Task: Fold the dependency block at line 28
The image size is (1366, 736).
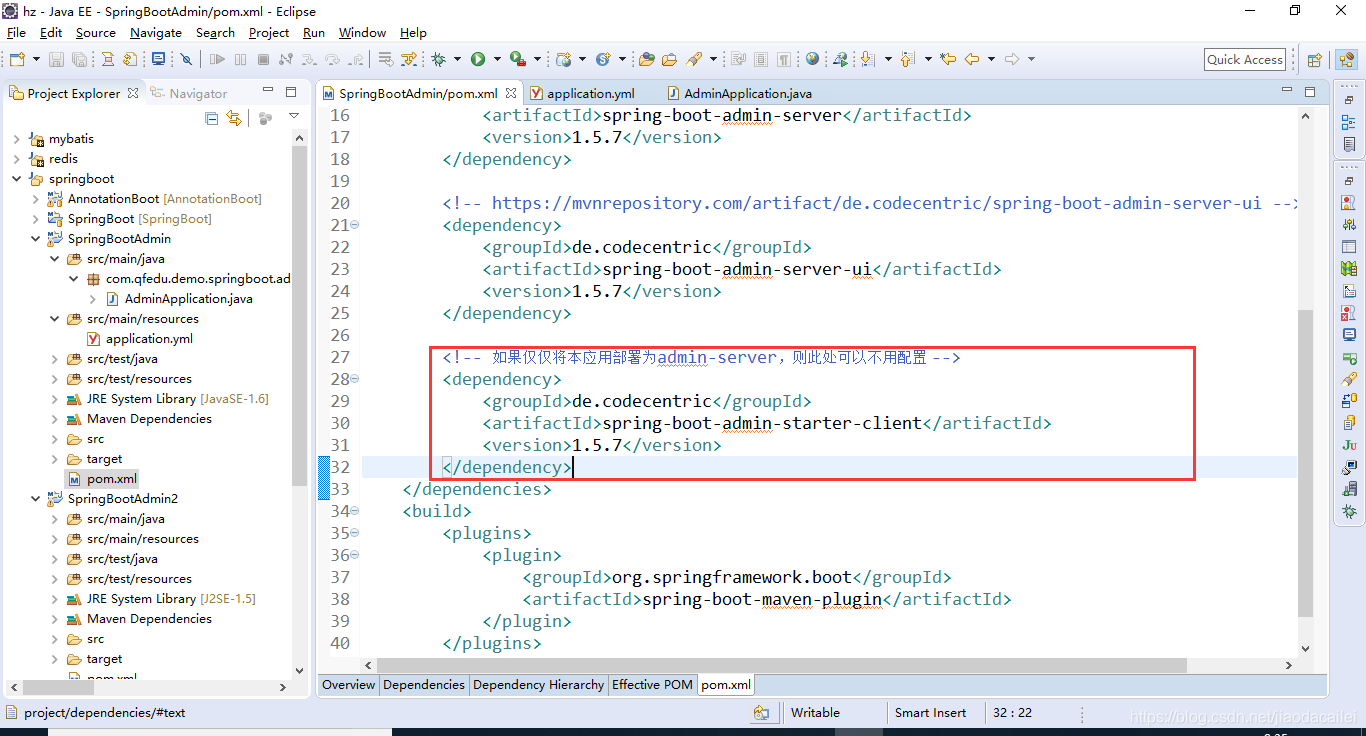Action: [x=355, y=379]
